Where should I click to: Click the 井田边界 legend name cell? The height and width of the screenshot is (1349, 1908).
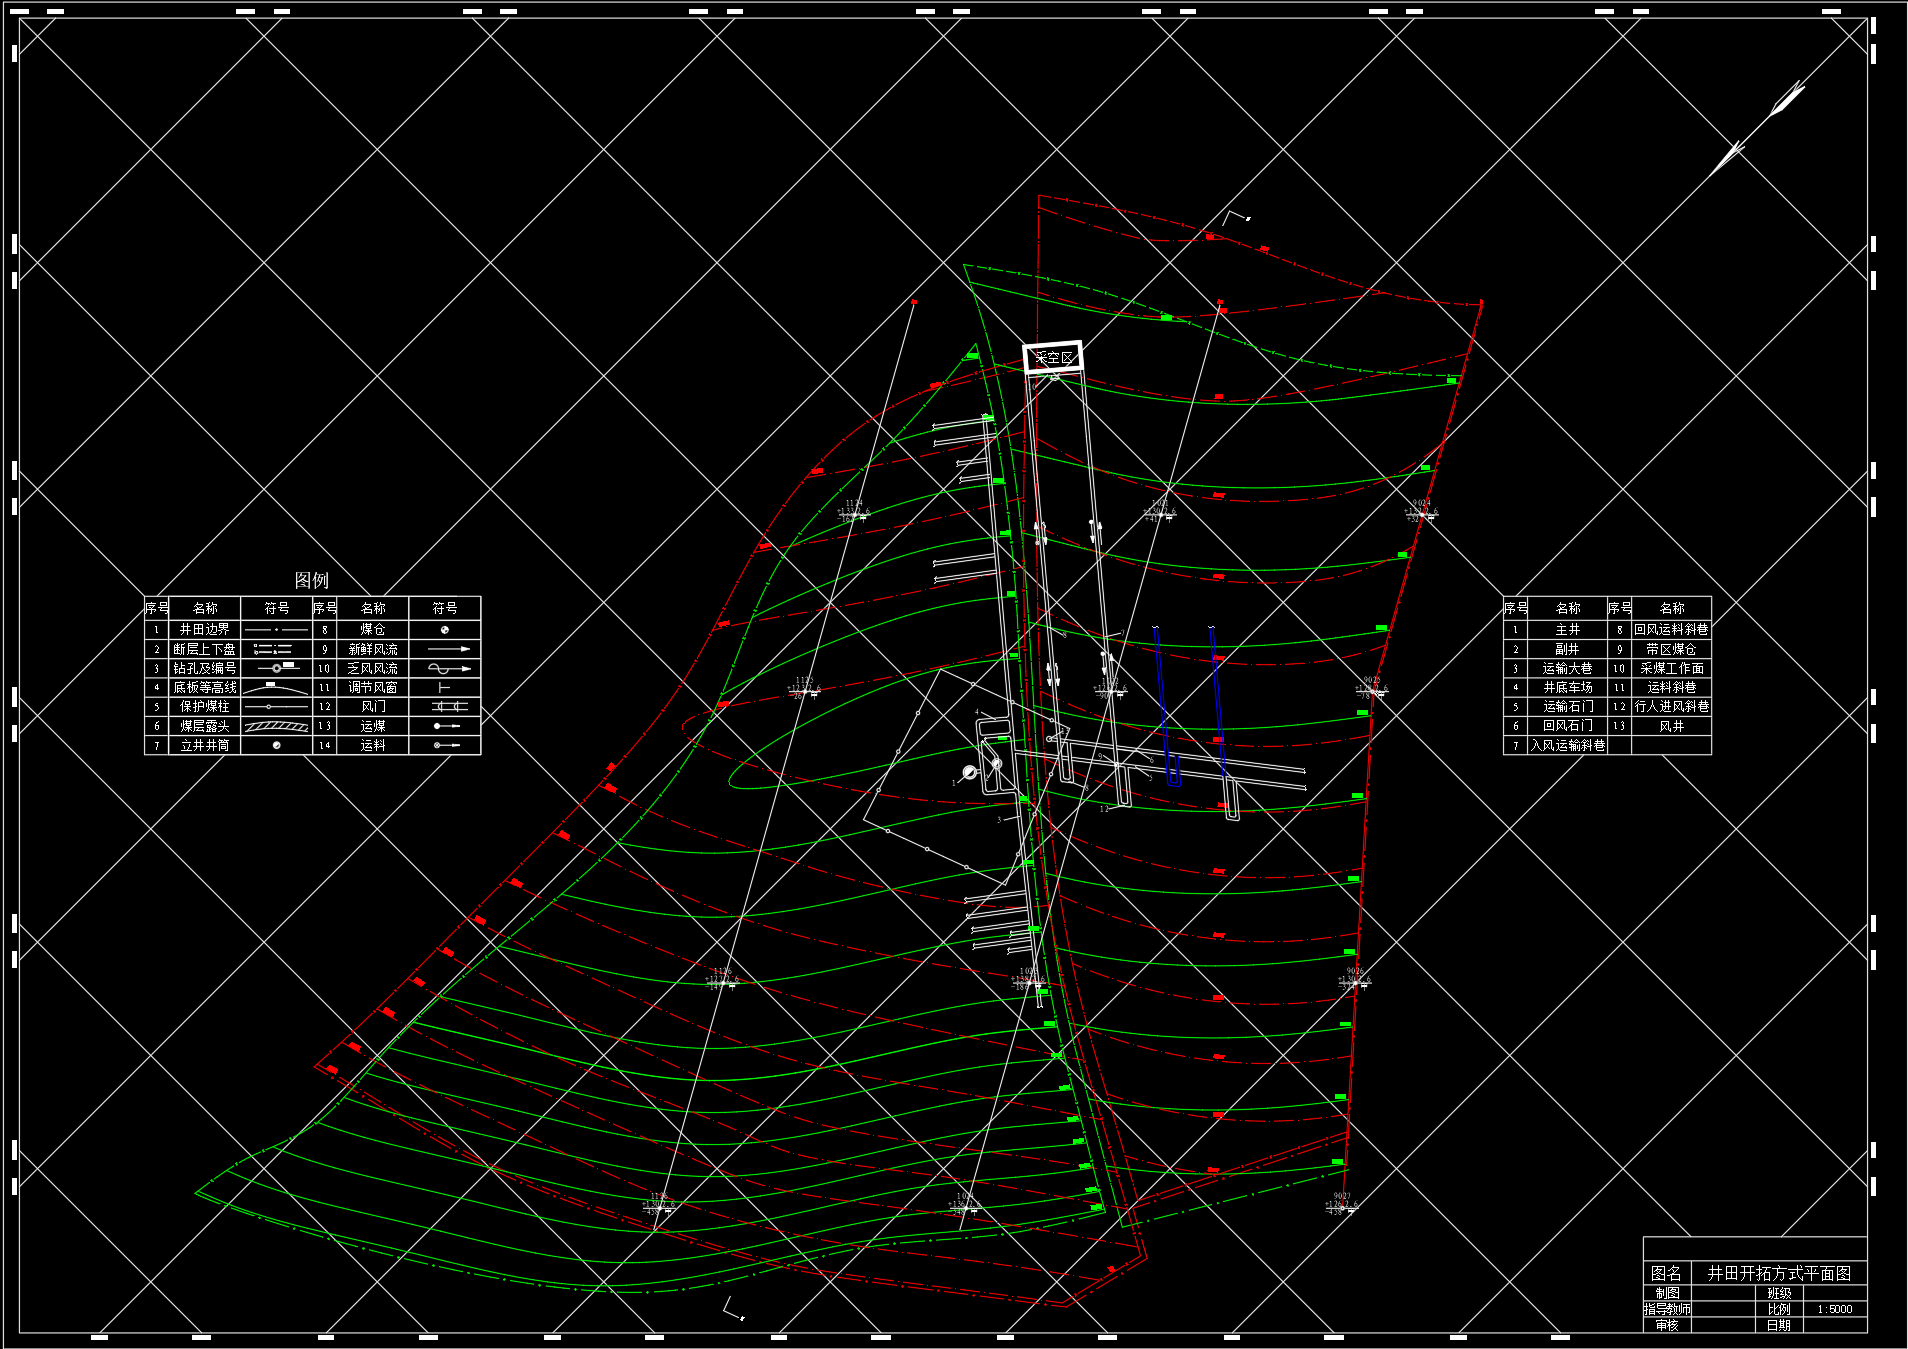(x=204, y=630)
